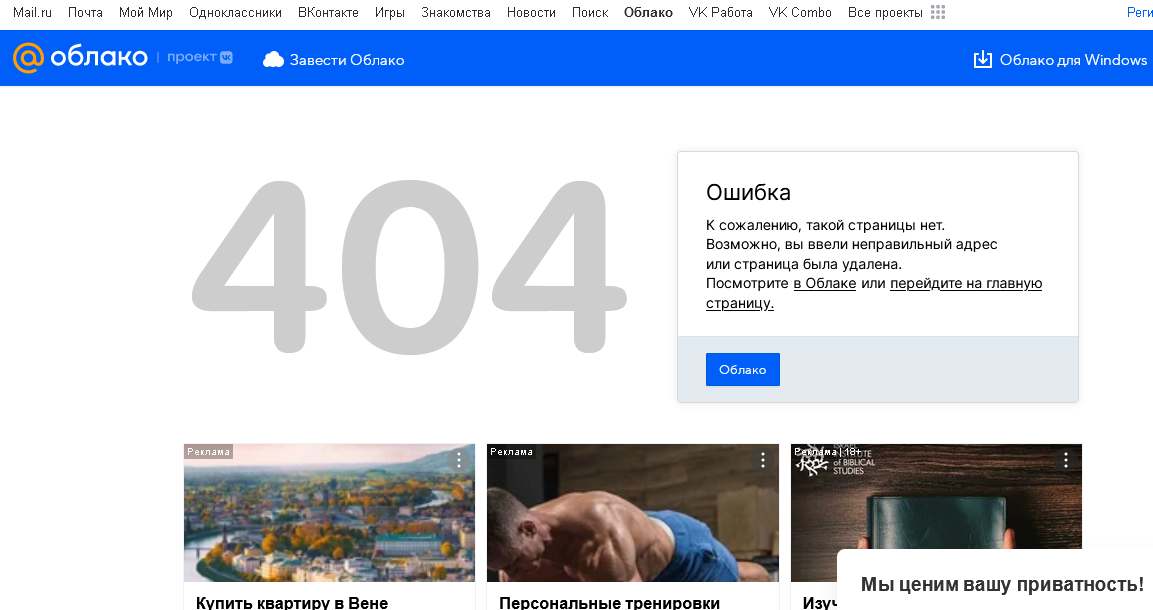Viewport: 1153px width, 610px height.
Task: Go to Почта in top navigation
Action: pyautogui.click(x=85, y=12)
